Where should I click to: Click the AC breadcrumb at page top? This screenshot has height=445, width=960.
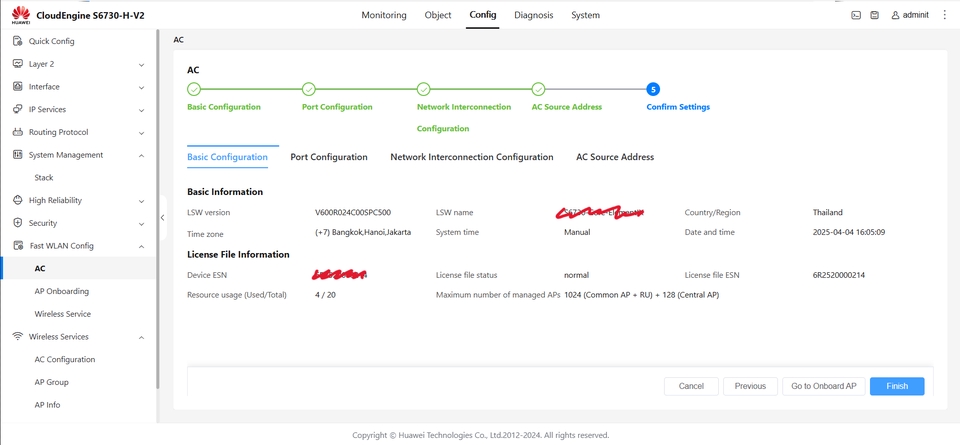178,40
